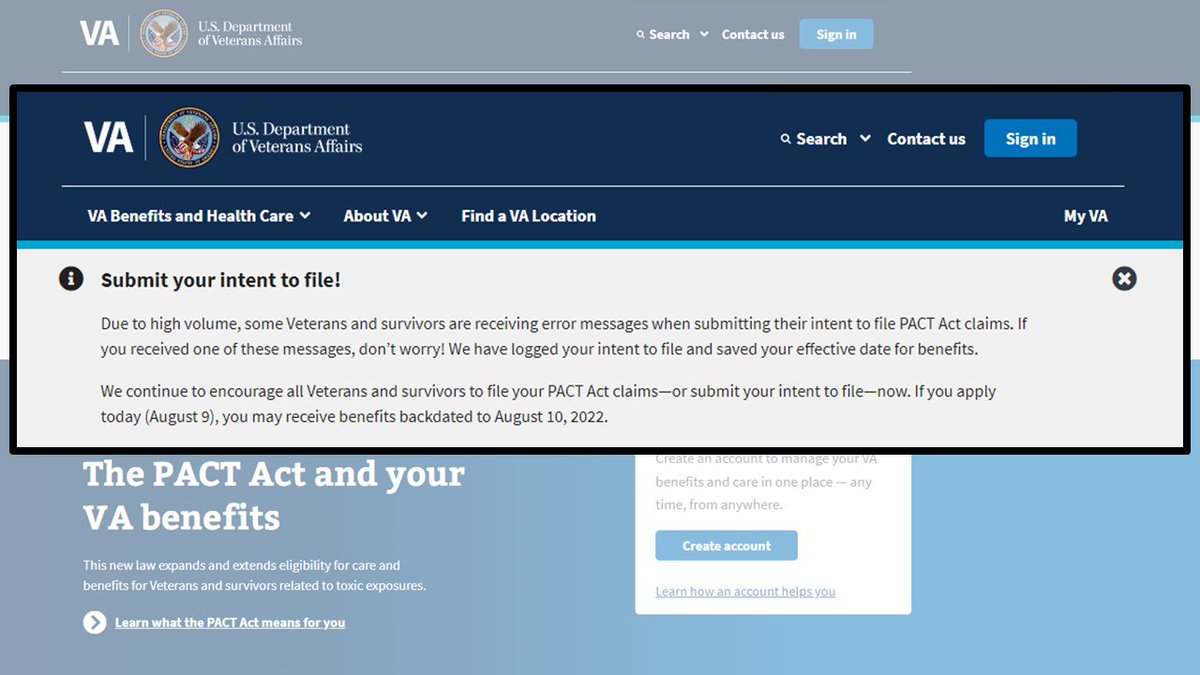Screen dimensions: 1200x675
Task: Open the Search dropdown in the zoomed header
Action: (x=825, y=139)
